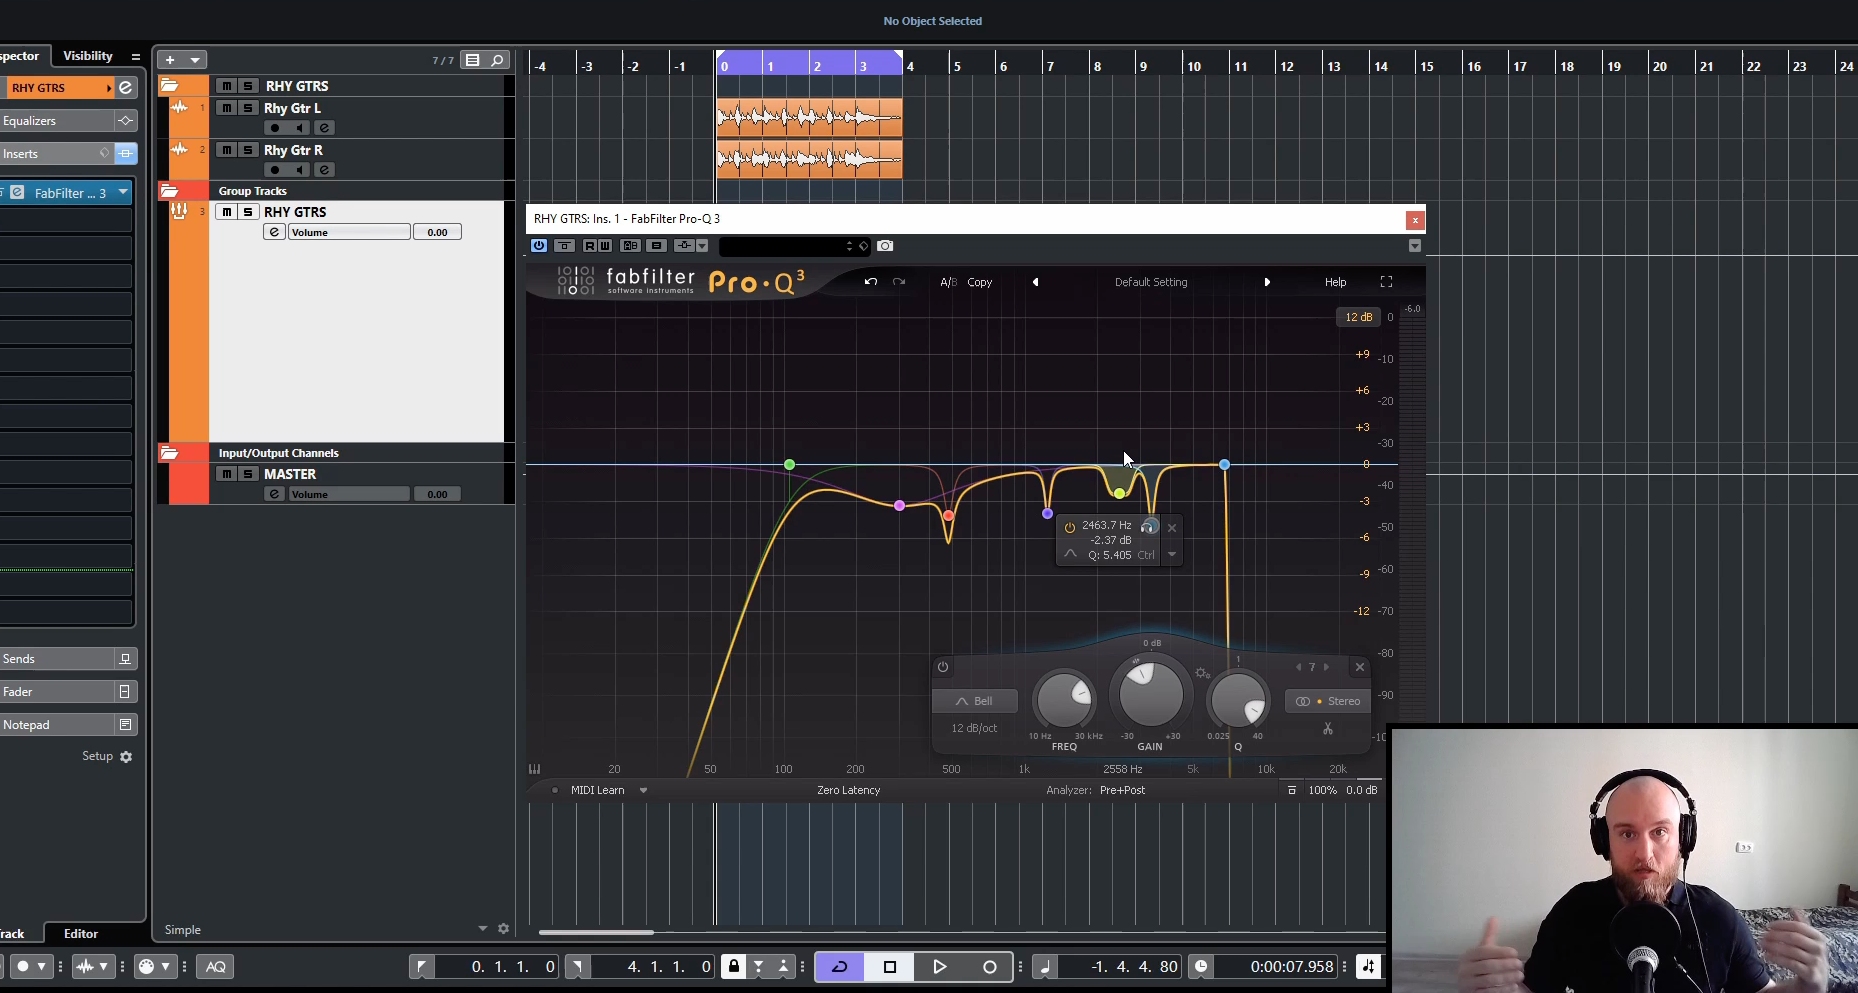Open the Stereo placement selector
The width and height of the screenshot is (1858, 993).
click(x=1328, y=701)
